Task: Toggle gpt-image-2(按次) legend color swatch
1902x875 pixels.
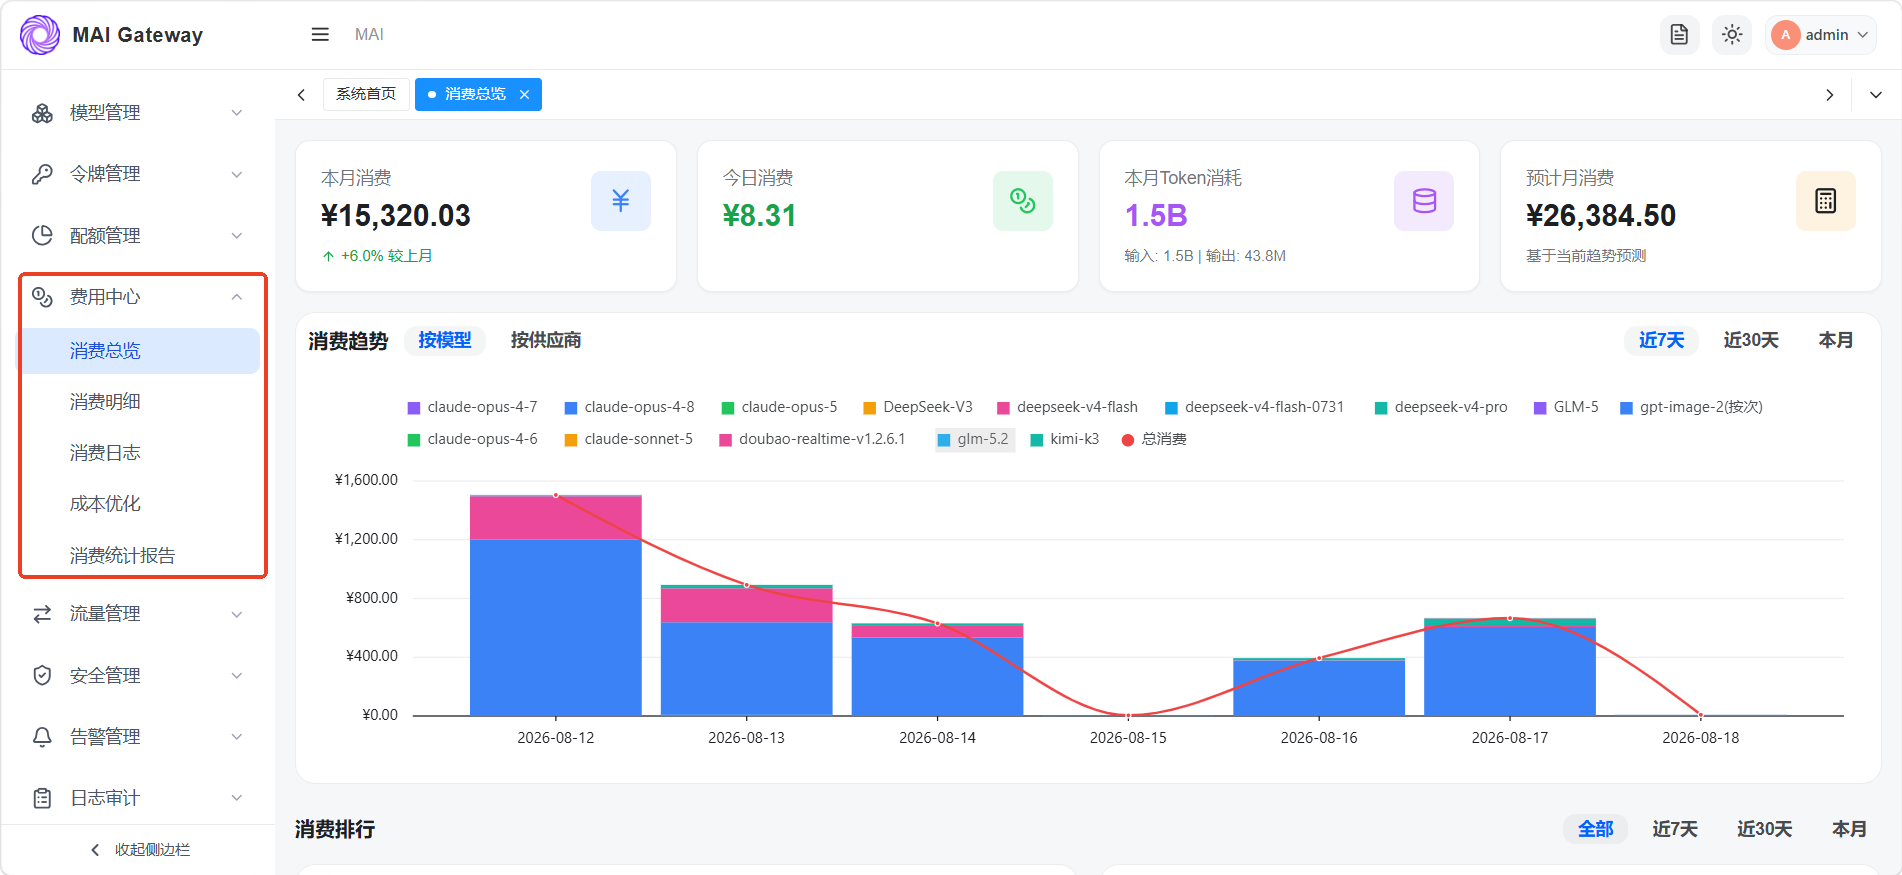Action: (1626, 408)
